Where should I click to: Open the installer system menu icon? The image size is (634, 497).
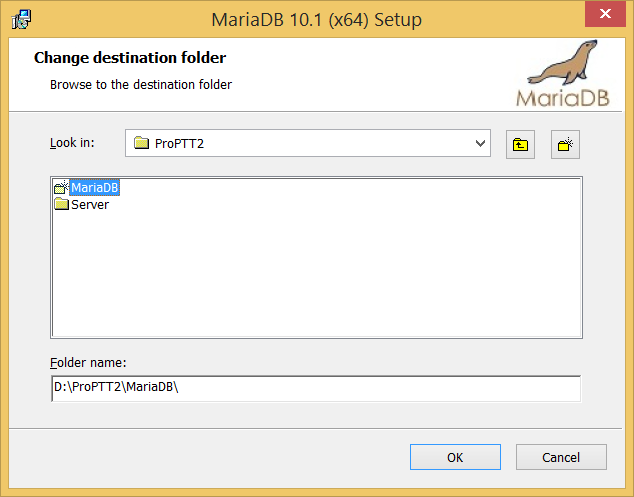(20, 19)
